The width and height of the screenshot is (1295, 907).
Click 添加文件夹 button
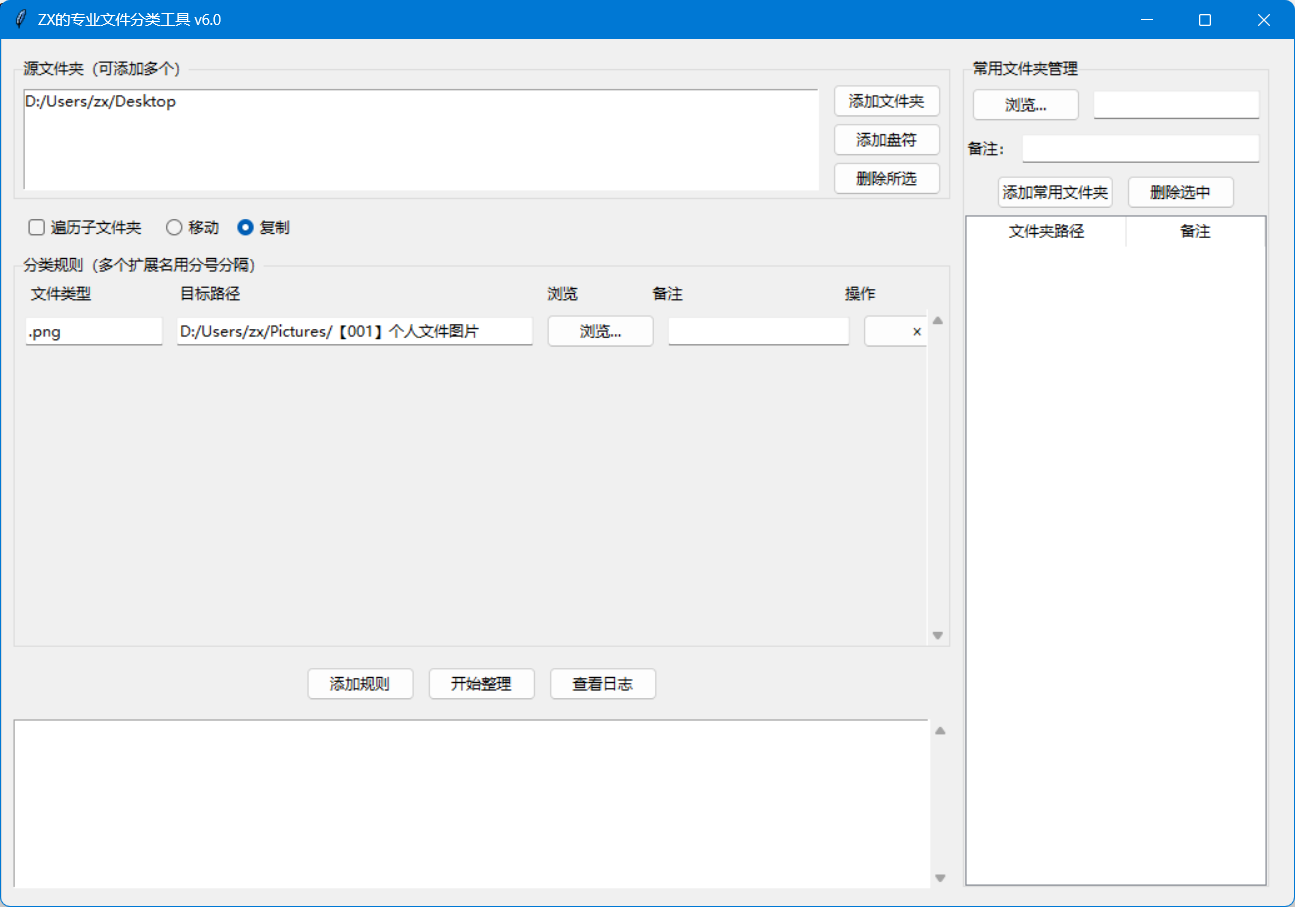[886, 101]
